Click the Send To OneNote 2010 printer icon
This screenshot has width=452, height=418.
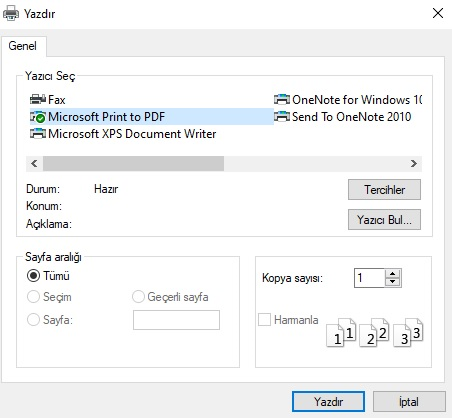[x=282, y=117]
